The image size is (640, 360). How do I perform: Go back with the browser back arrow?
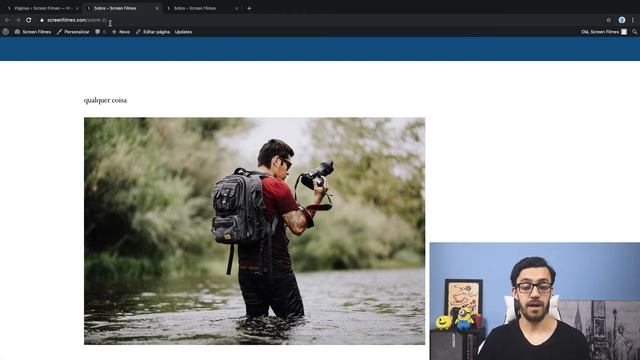coord(7,20)
